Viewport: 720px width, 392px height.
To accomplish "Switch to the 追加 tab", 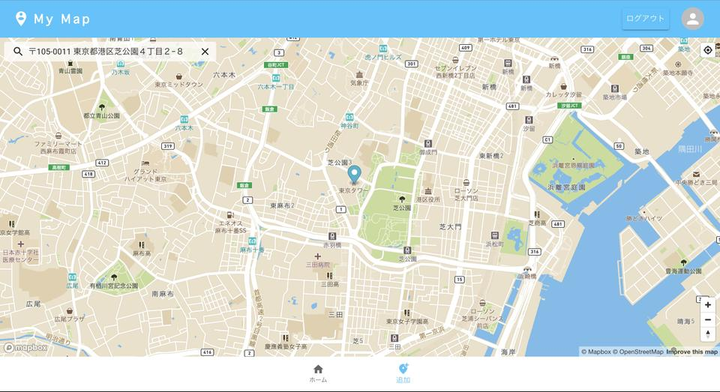I will [x=403, y=374].
